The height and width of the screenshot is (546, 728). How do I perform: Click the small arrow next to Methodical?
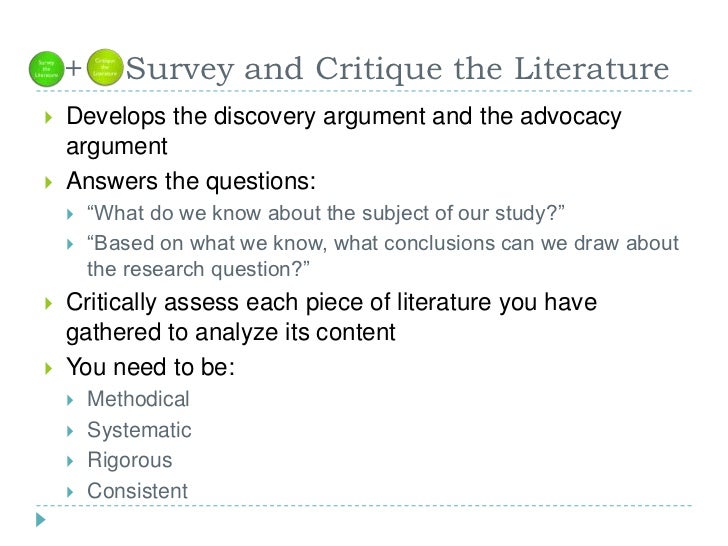70,400
